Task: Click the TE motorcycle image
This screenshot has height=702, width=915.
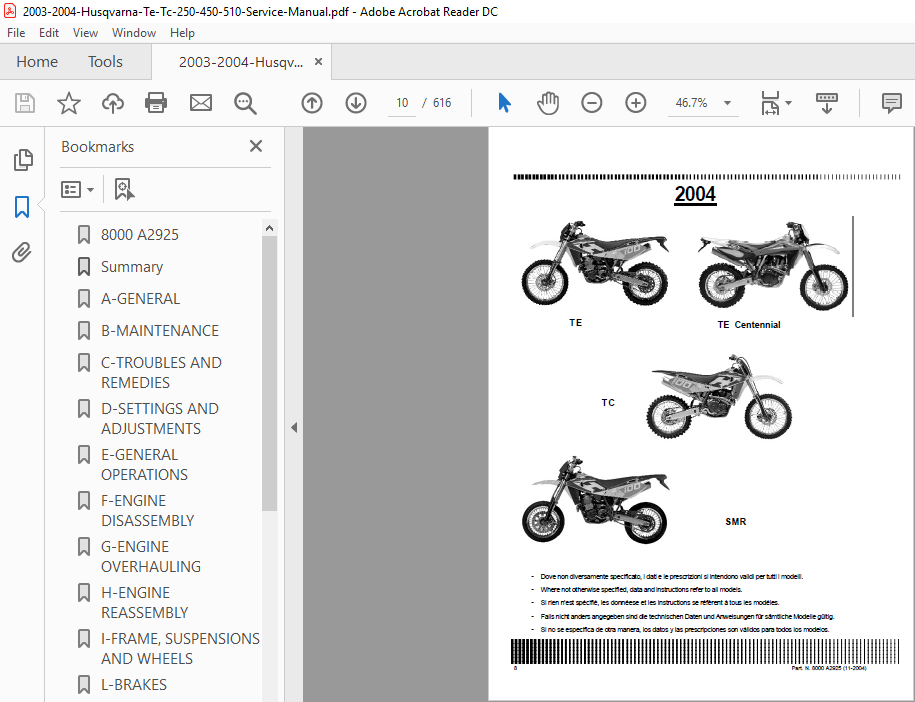Action: pyautogui.click(x=594, y=263)
